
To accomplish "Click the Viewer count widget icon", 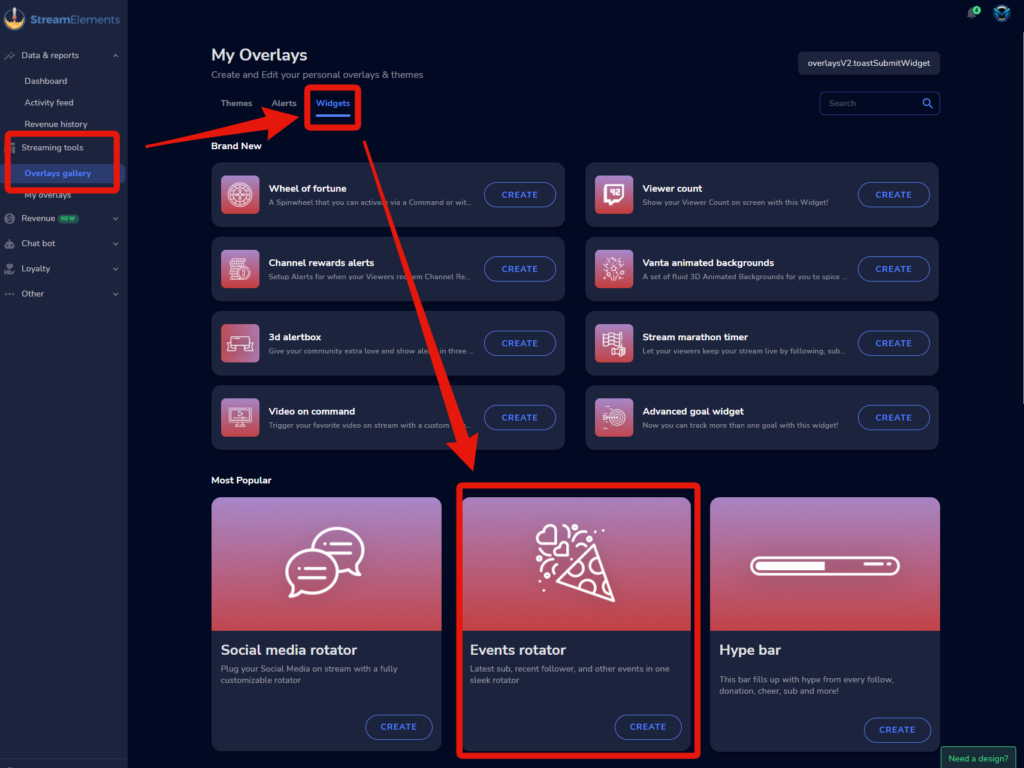I will (613, 195).
